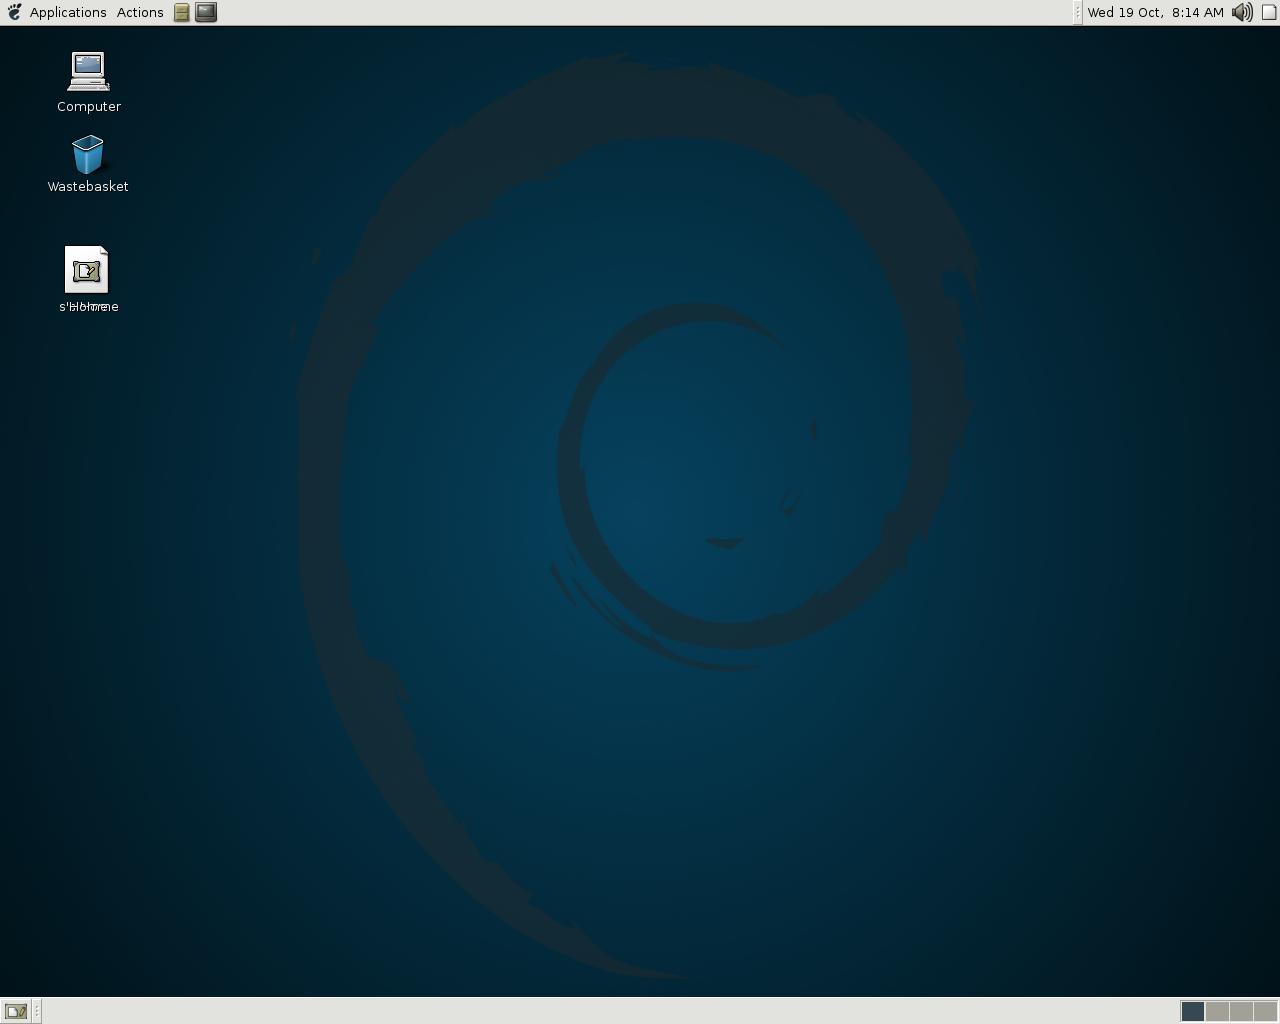
Task: Click the top panel applet grip handle
Action: 1077,12
